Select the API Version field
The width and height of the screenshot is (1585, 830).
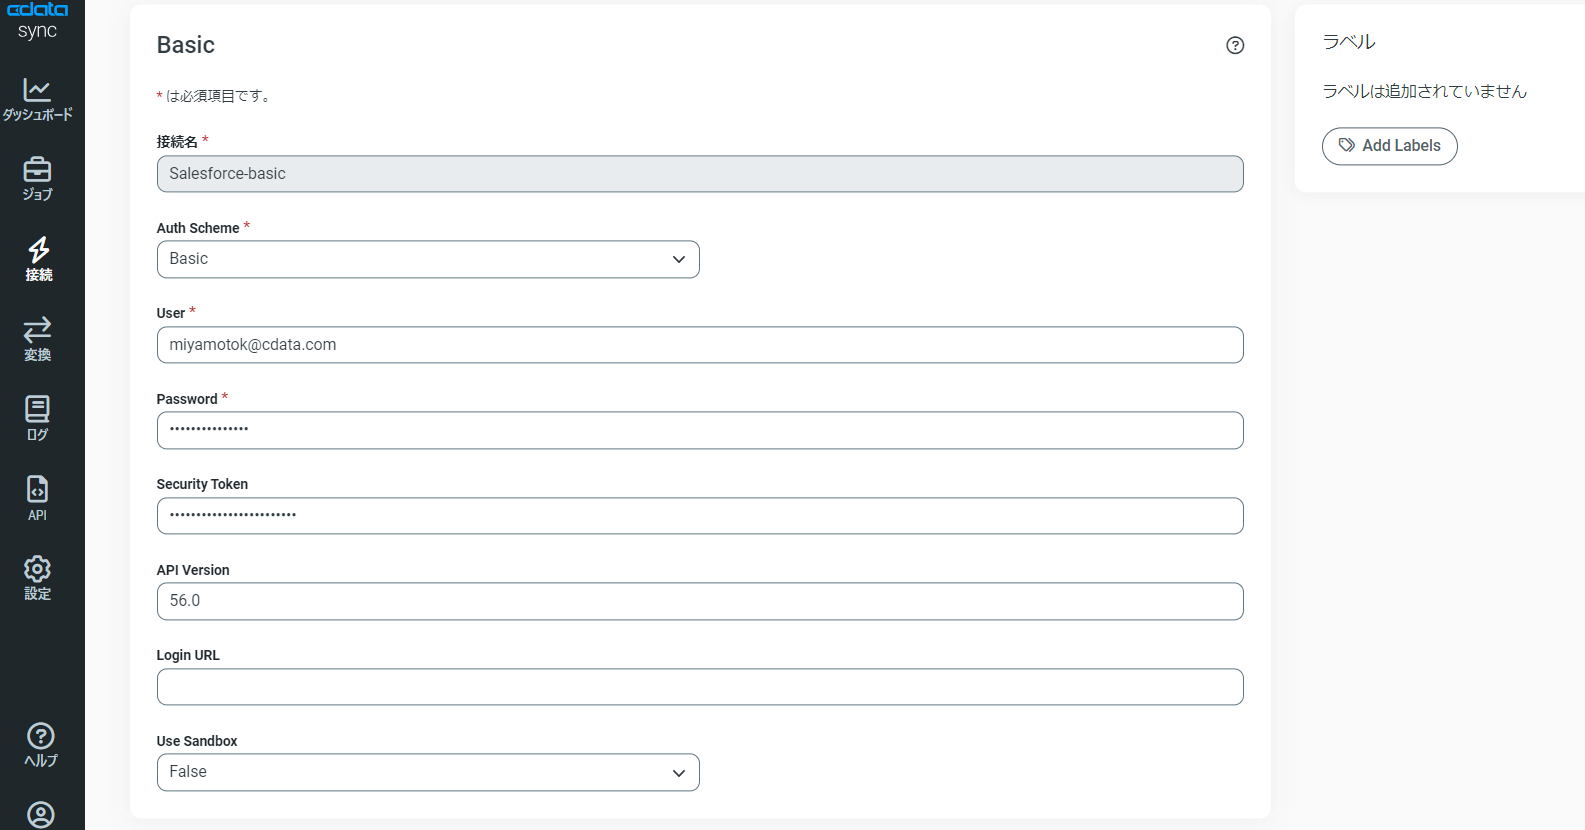point(700,601)
